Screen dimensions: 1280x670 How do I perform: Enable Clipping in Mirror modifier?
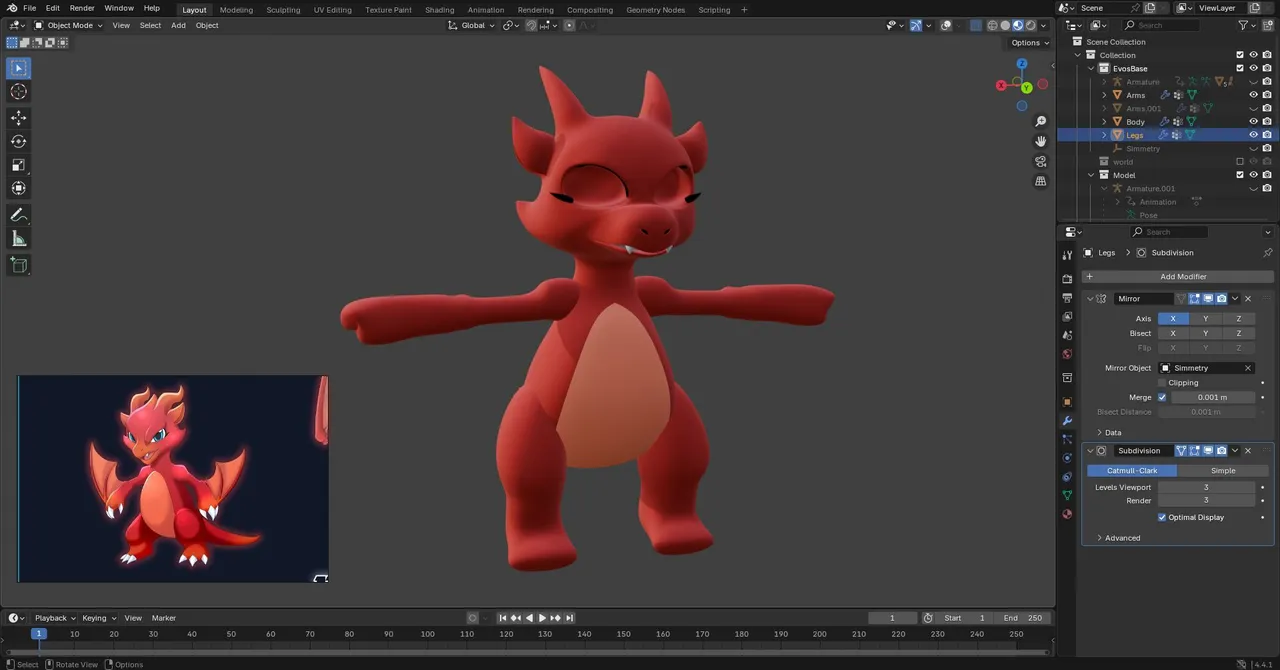tap(1162, 382)
